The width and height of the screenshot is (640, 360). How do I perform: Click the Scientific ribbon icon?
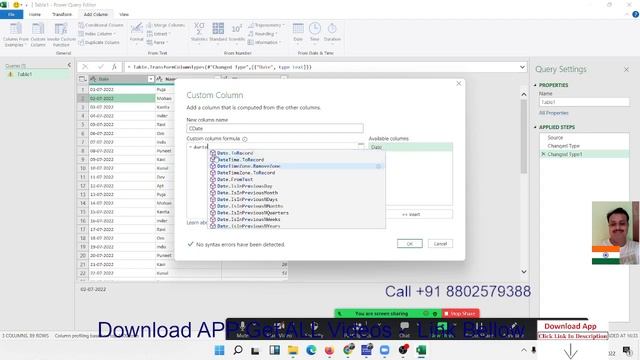[236, 33]
